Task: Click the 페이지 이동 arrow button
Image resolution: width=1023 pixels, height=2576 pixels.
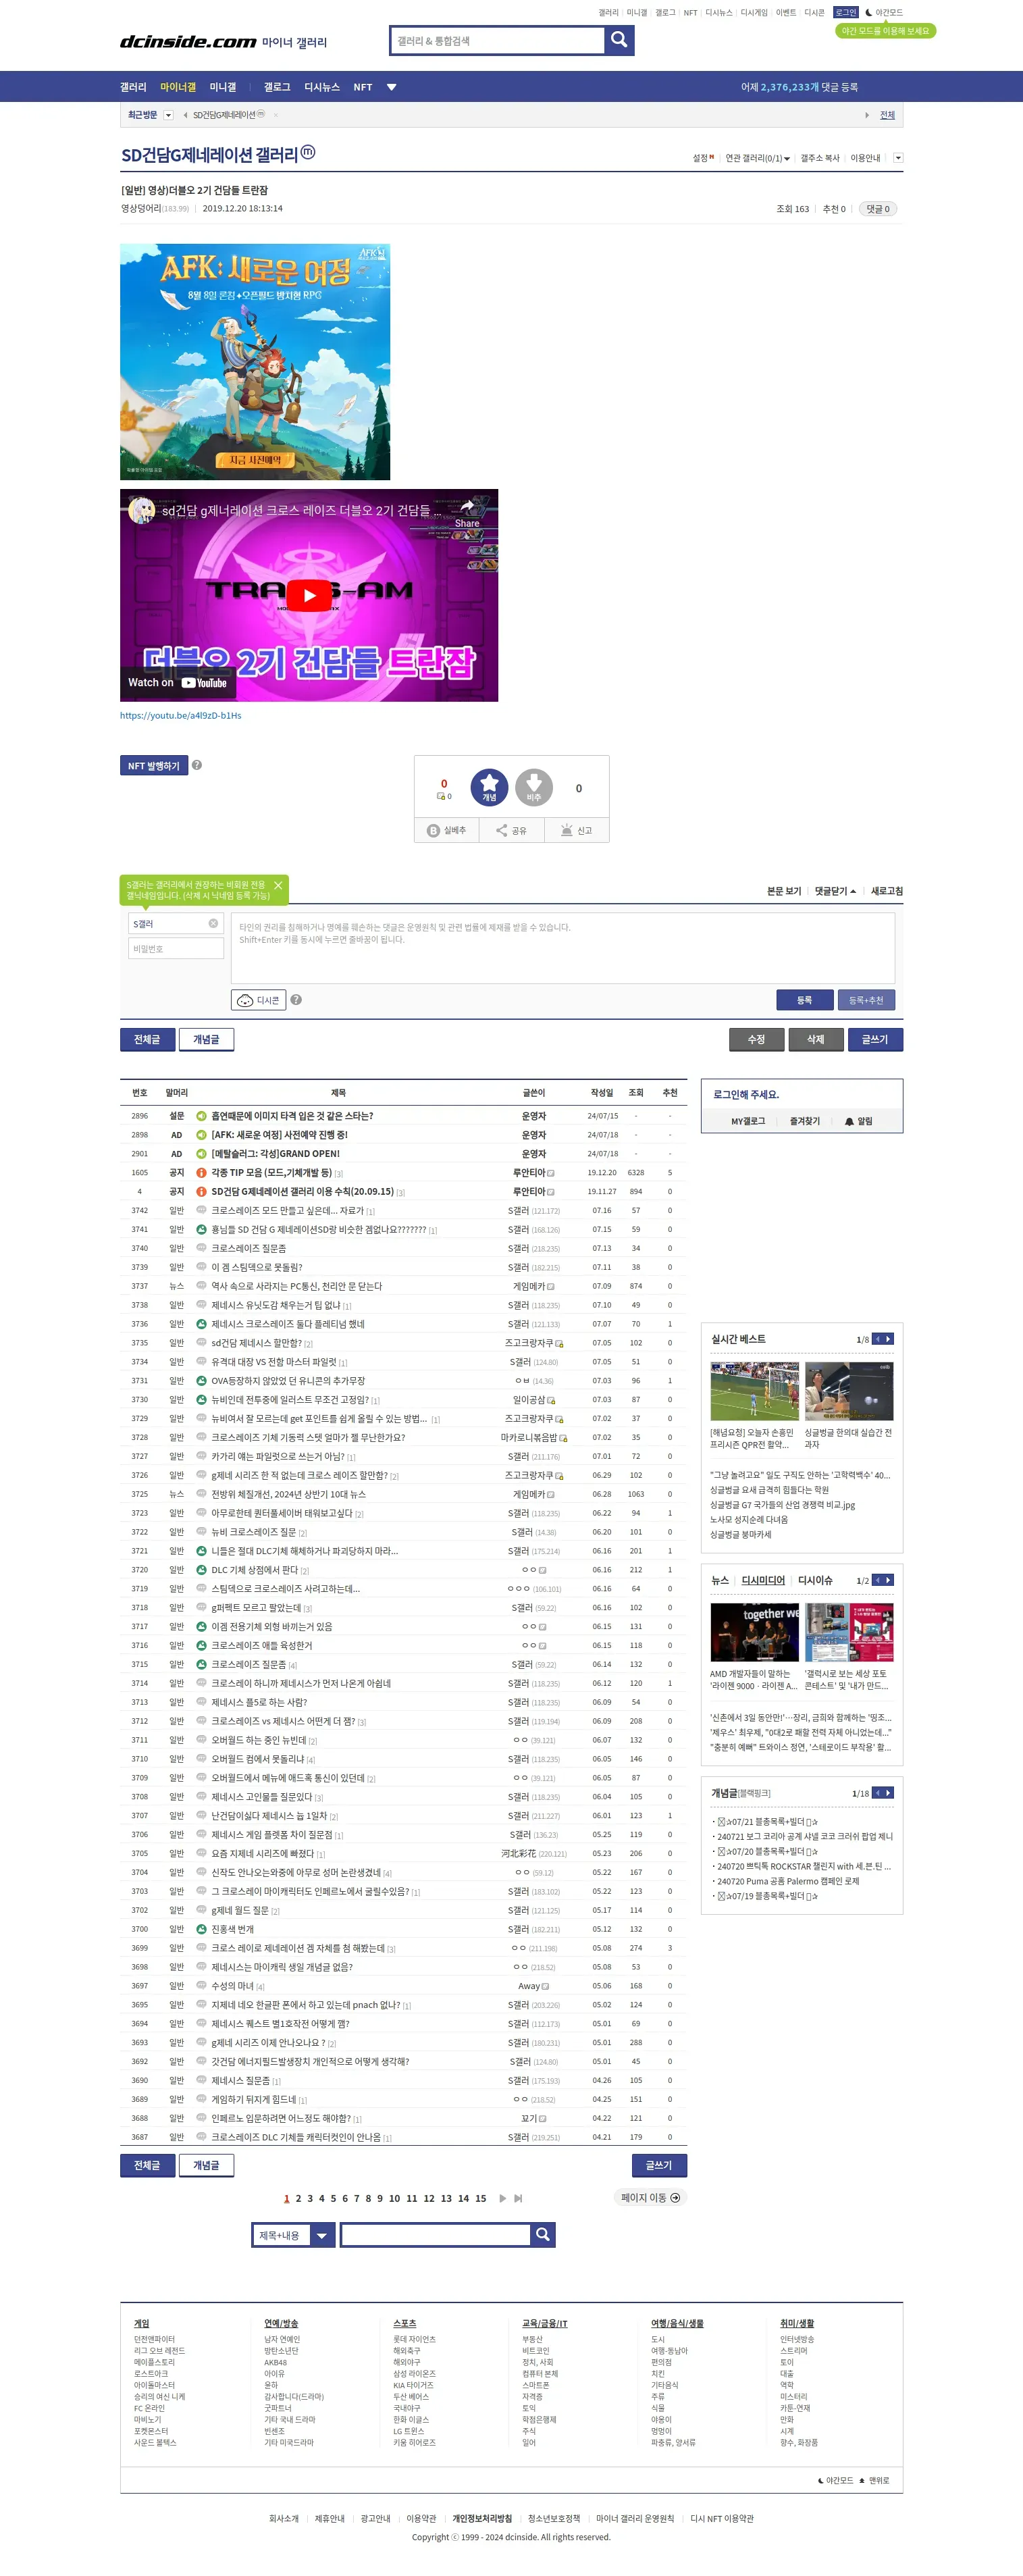Action: point(649,2197)
